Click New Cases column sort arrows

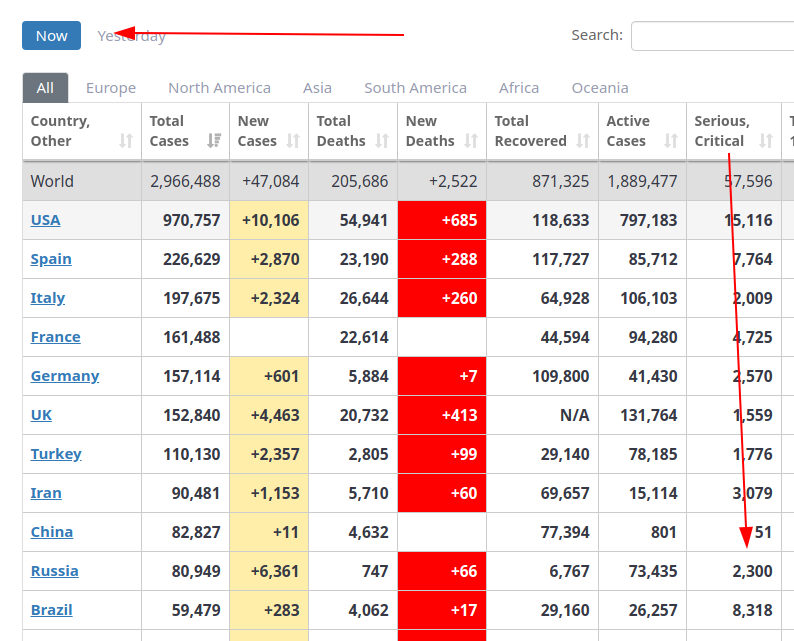[x=293, y=141]
